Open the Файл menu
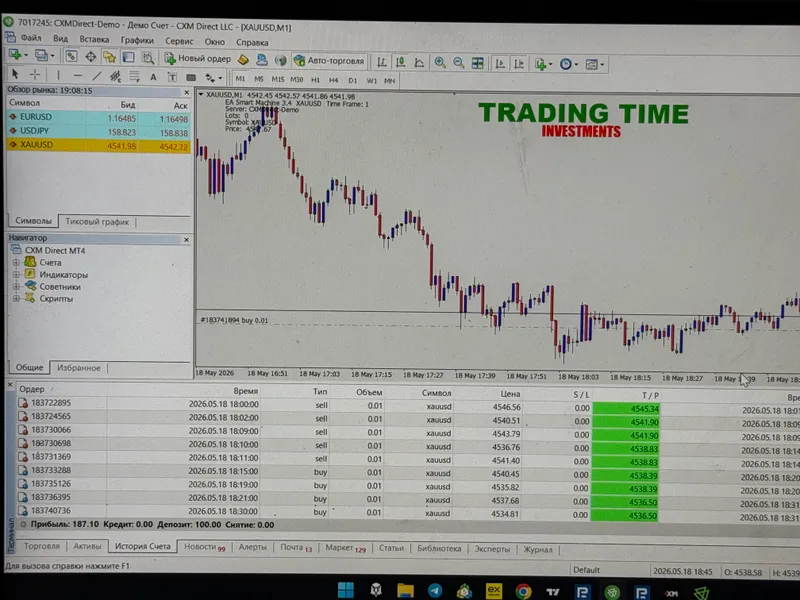The height and width of the screenshot is (600, 800). [31, 38]
